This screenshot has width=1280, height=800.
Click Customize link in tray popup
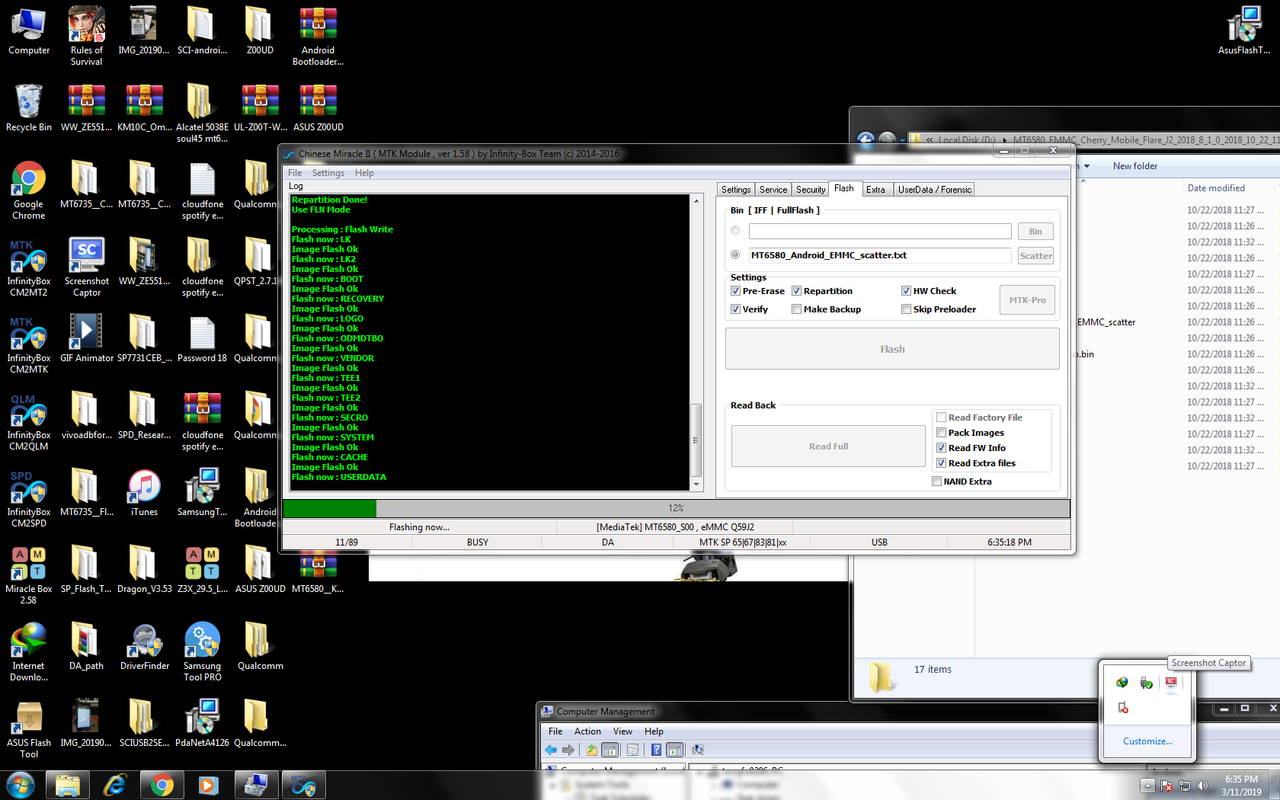(1147, 741)
